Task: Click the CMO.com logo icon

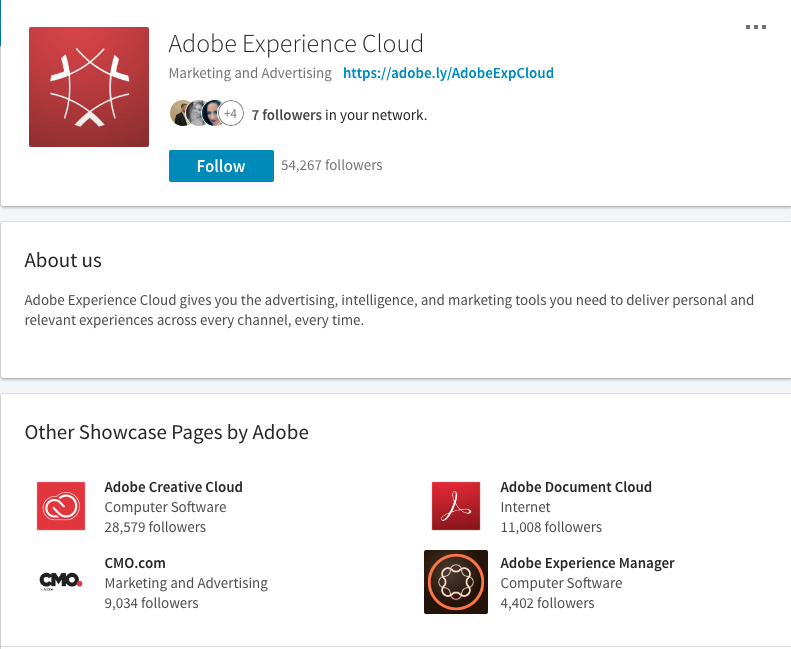Action: point(61,581)
